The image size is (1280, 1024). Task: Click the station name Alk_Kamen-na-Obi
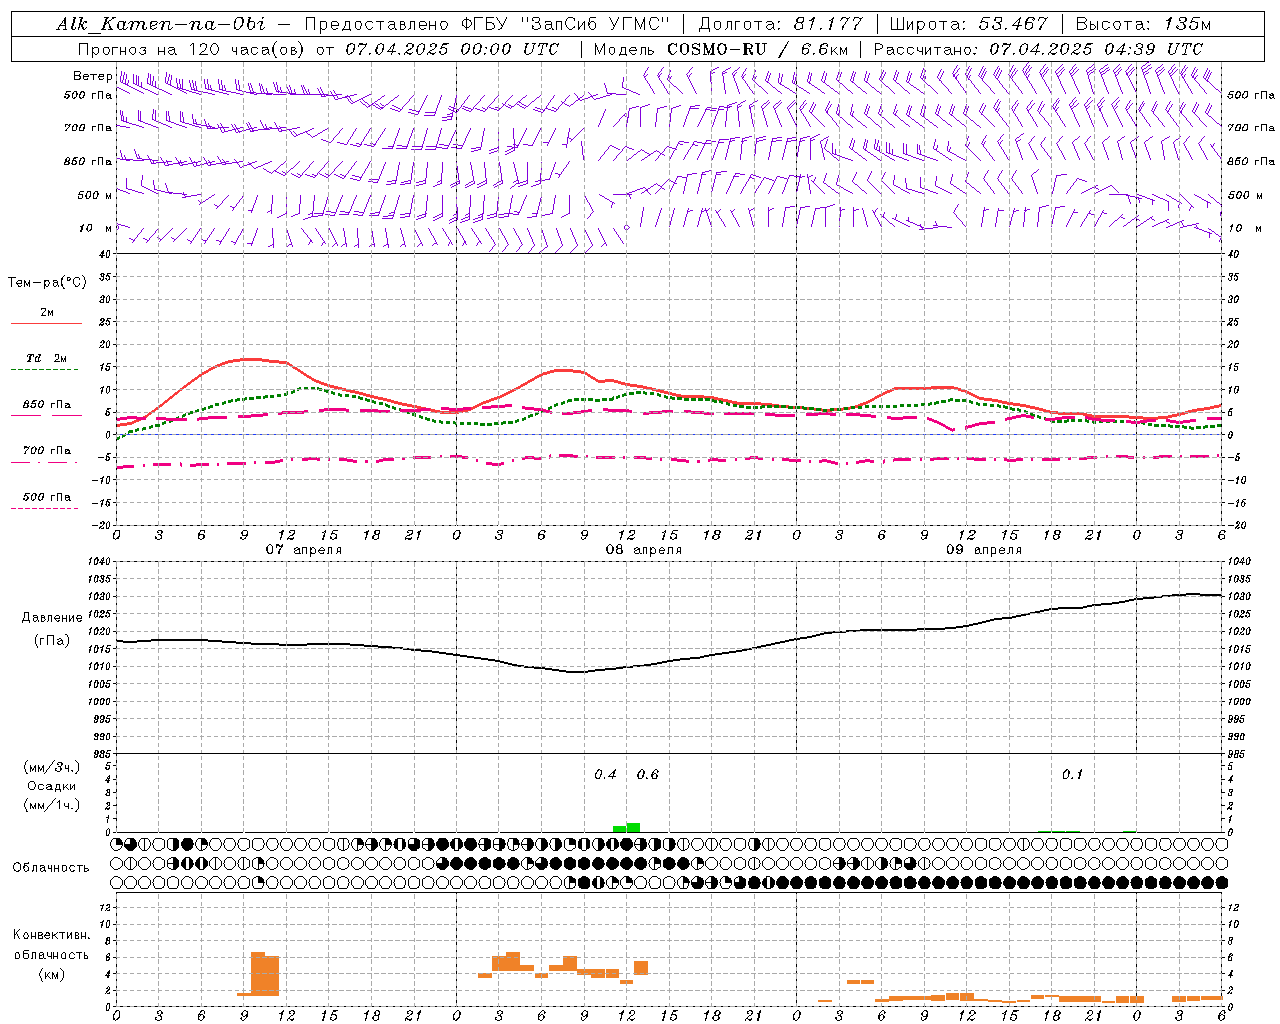pos(161,24)
